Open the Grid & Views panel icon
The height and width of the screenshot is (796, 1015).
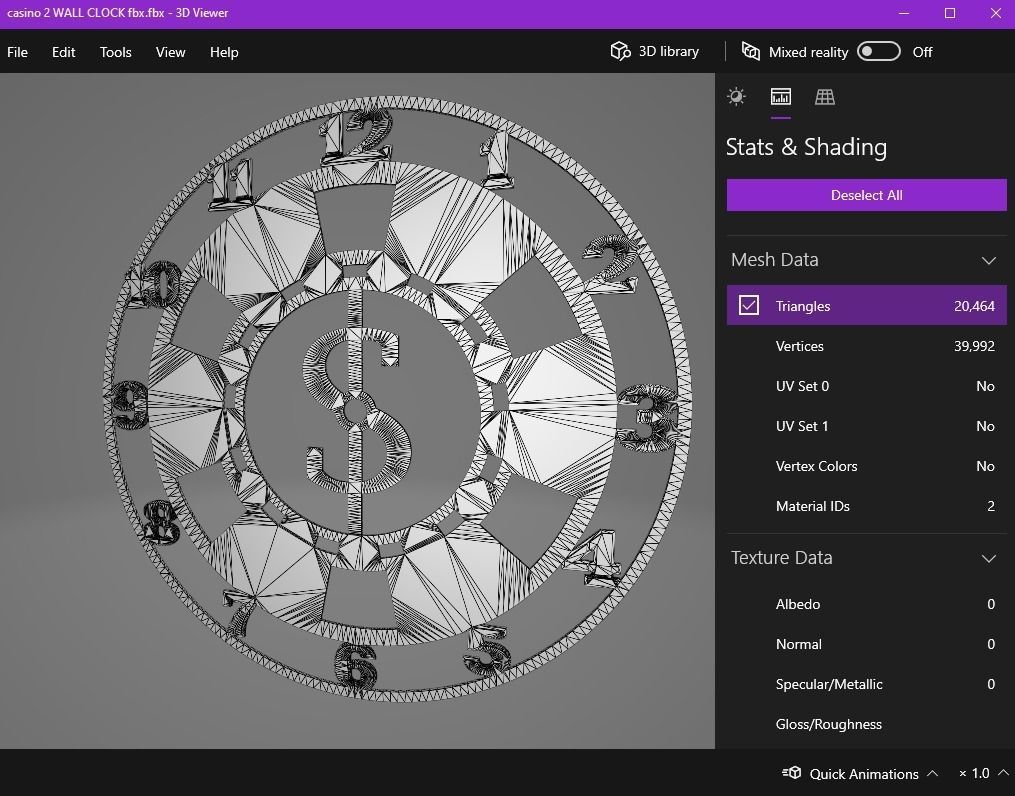(824, 96)
